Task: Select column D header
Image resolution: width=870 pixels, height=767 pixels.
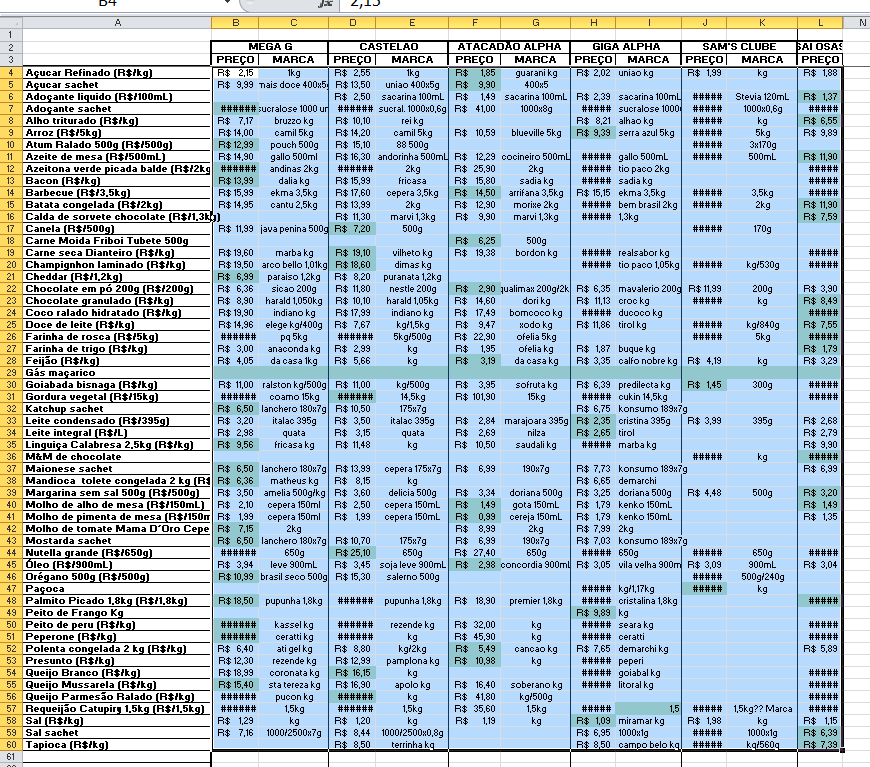Action: pyautogui.click(x=352, y=23)
